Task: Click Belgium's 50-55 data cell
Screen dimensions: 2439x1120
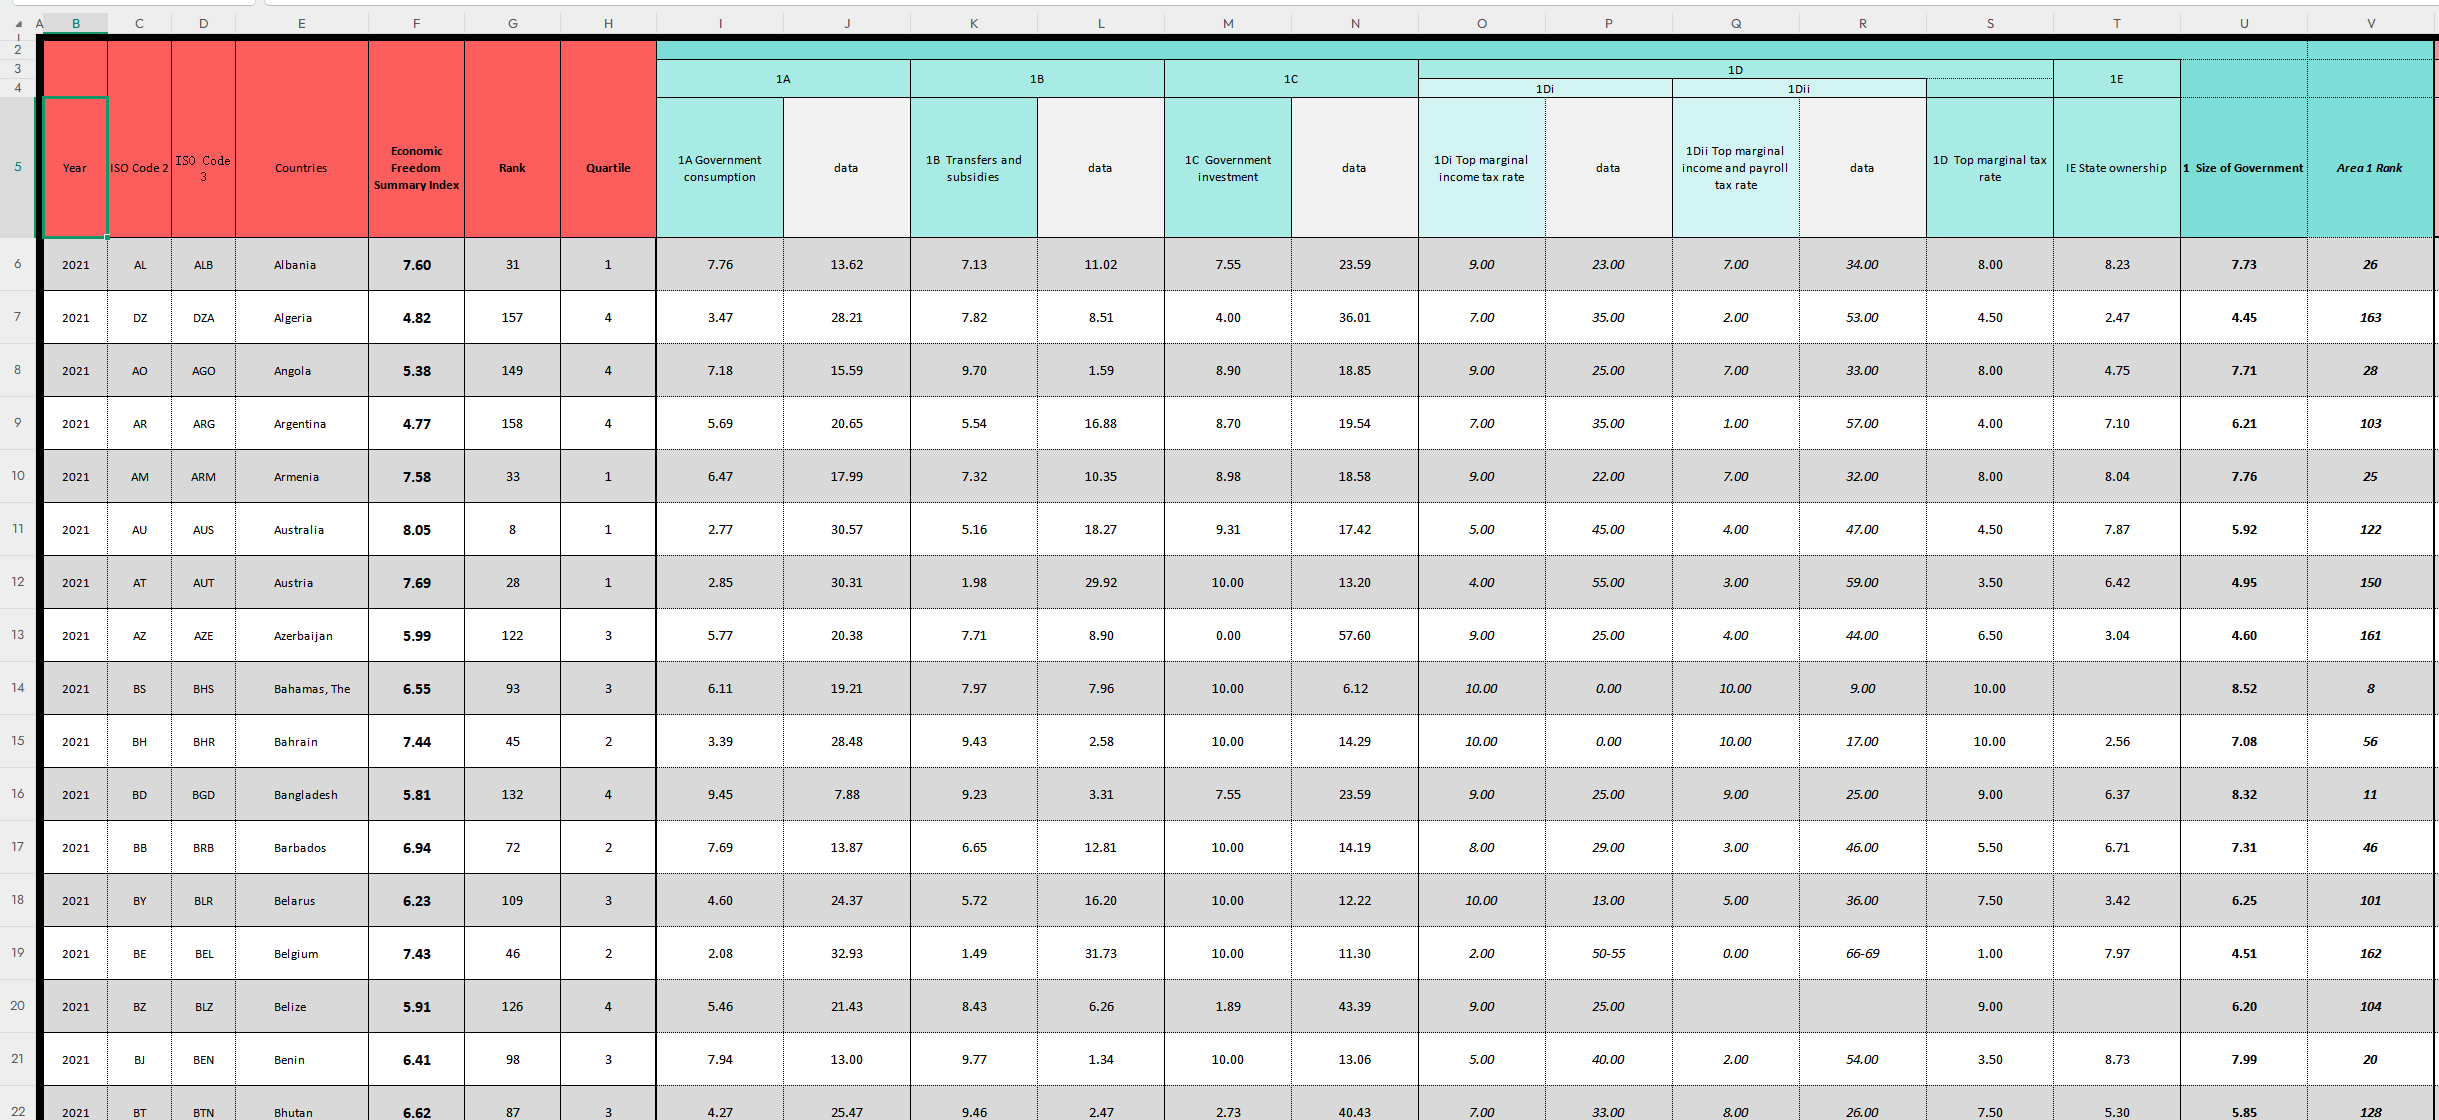Action: coord(1608,954)
